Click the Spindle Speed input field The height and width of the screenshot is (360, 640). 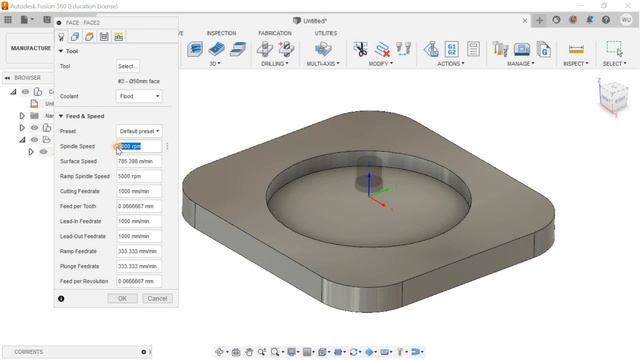pos(139,146)
